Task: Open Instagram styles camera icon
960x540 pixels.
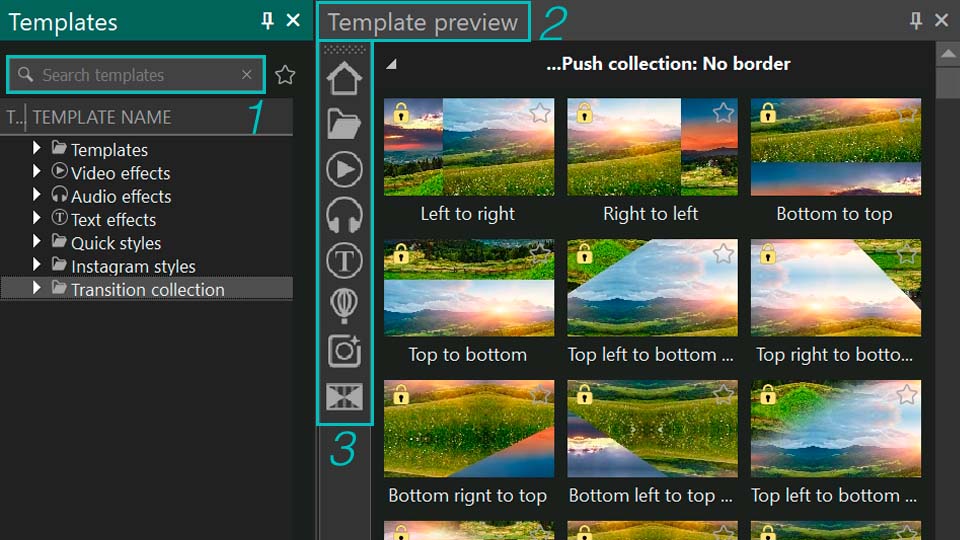Action: tap(344, 351)
